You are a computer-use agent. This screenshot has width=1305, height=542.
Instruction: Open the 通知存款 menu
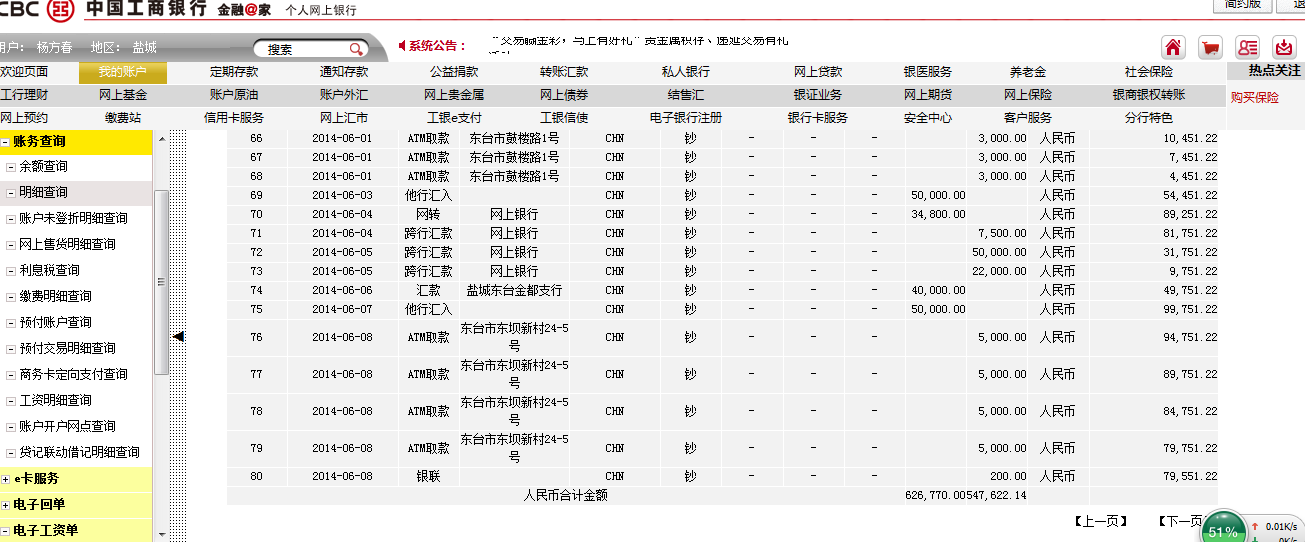coord(344,72)
